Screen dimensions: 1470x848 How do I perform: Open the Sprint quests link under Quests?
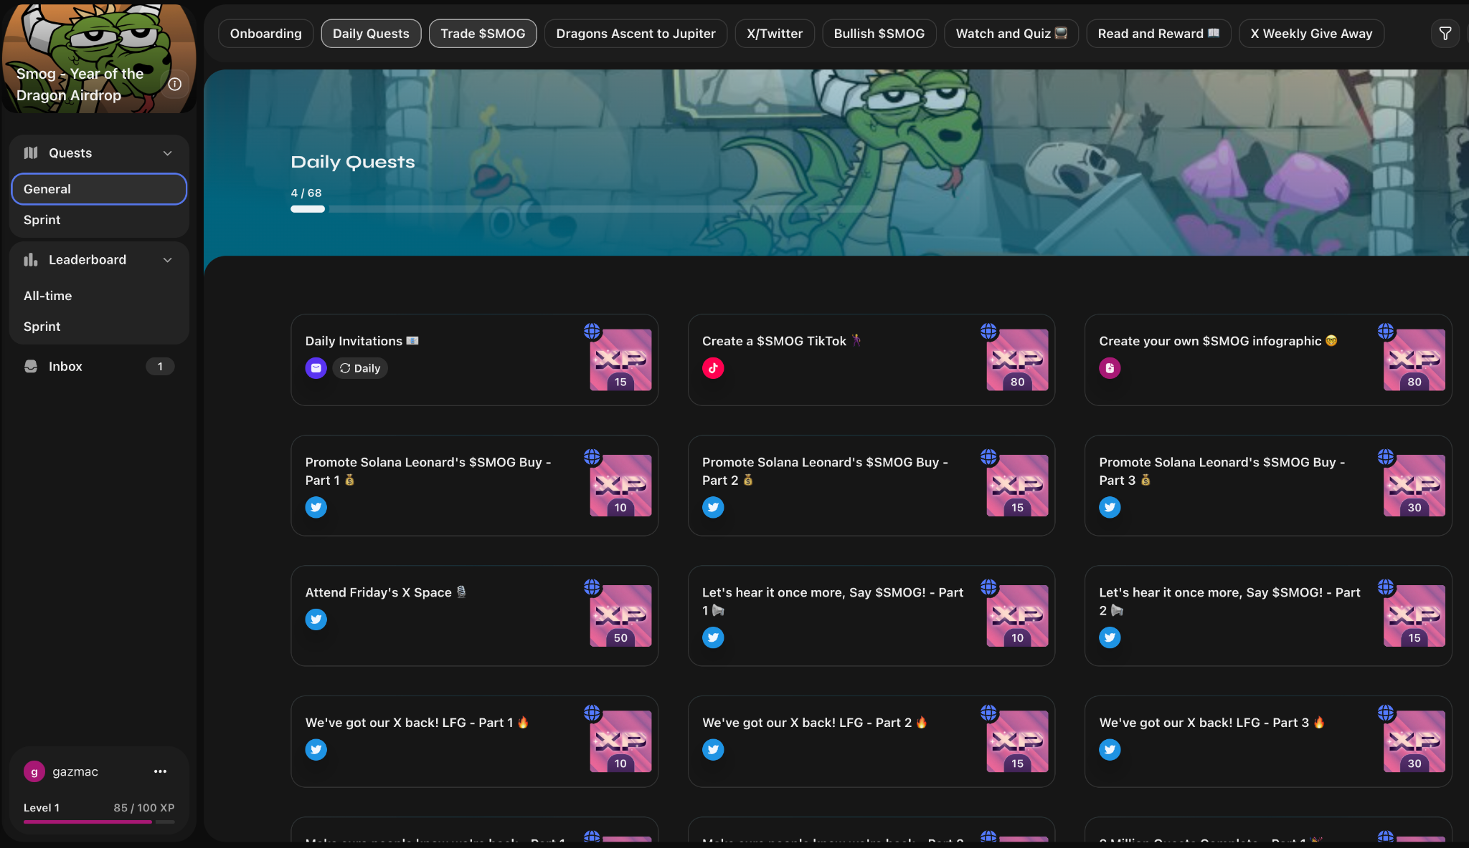point(42,220)
